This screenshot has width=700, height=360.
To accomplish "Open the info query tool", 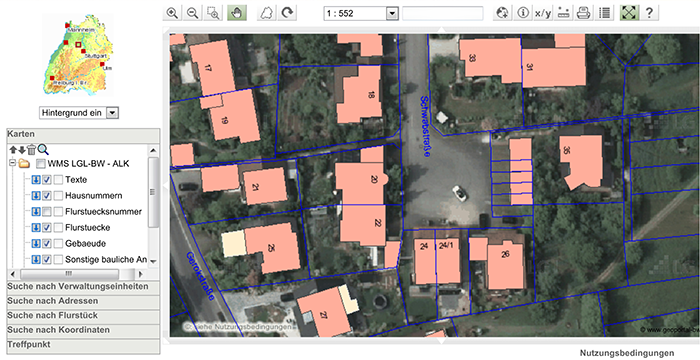I will [x=523, y=13].
